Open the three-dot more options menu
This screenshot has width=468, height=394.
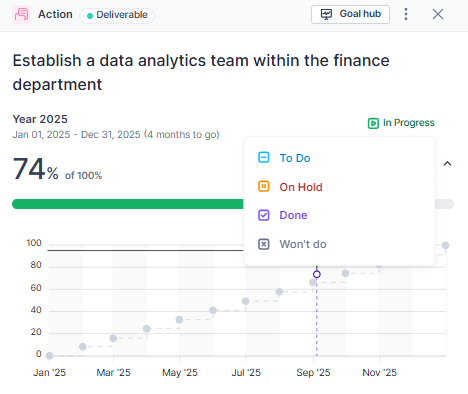[406, 14]
